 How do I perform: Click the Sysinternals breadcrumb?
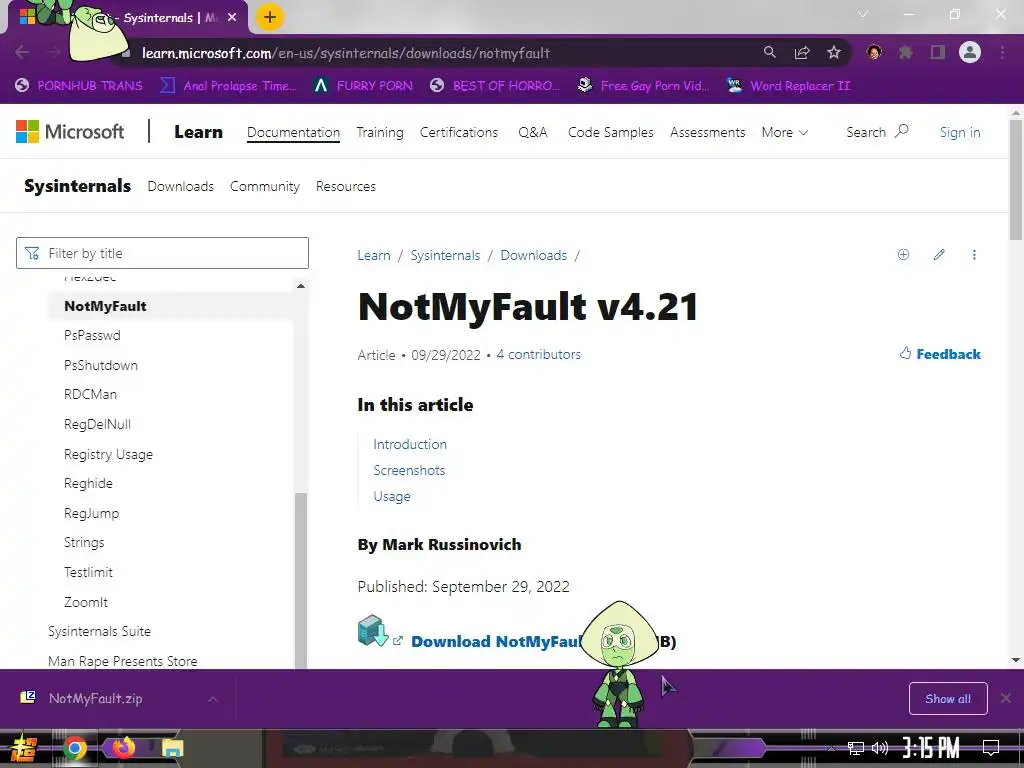445,255
